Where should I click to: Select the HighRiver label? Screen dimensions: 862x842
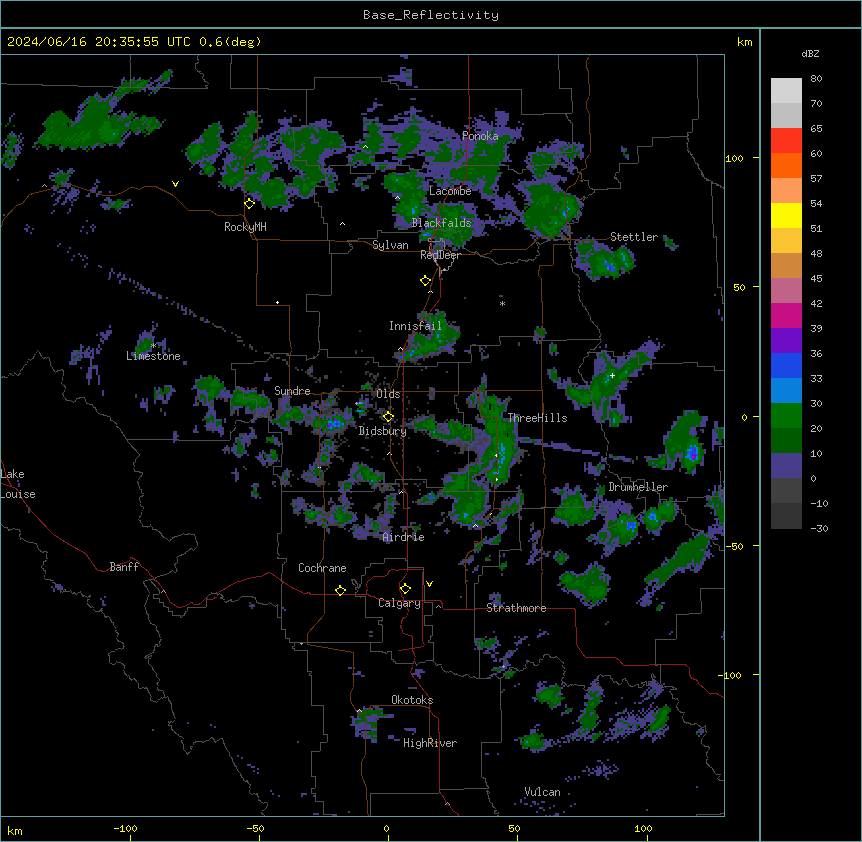tap(430, 743)
